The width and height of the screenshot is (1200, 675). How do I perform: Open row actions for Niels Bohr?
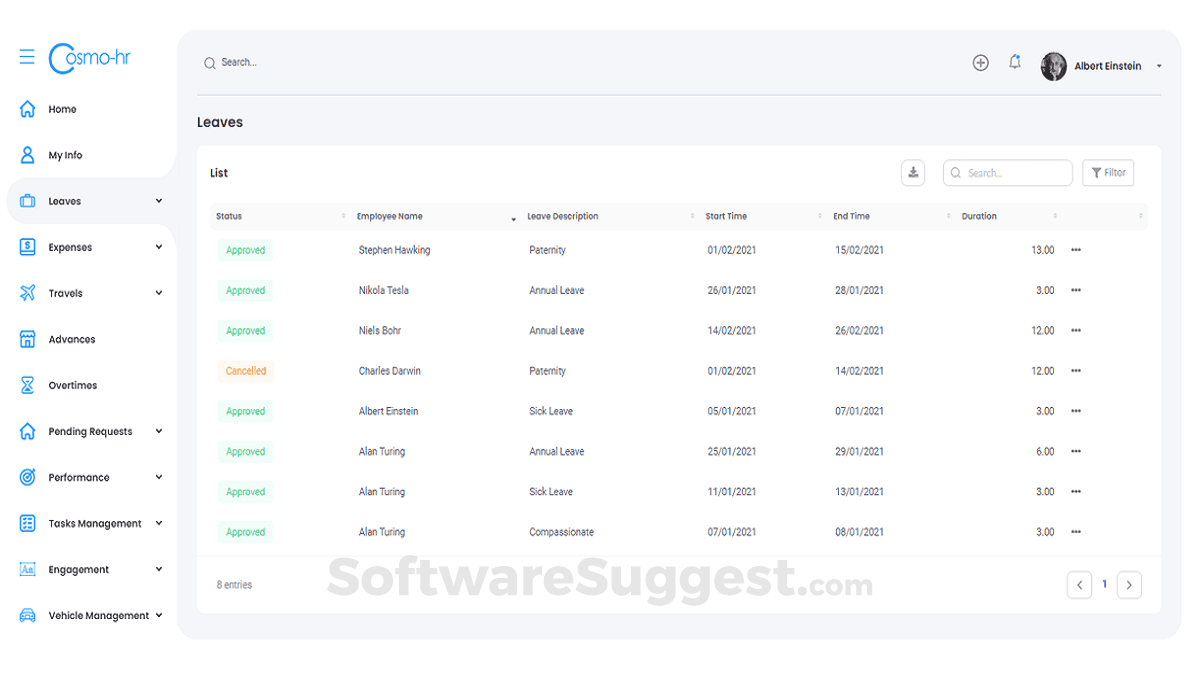pos(1076,330)
